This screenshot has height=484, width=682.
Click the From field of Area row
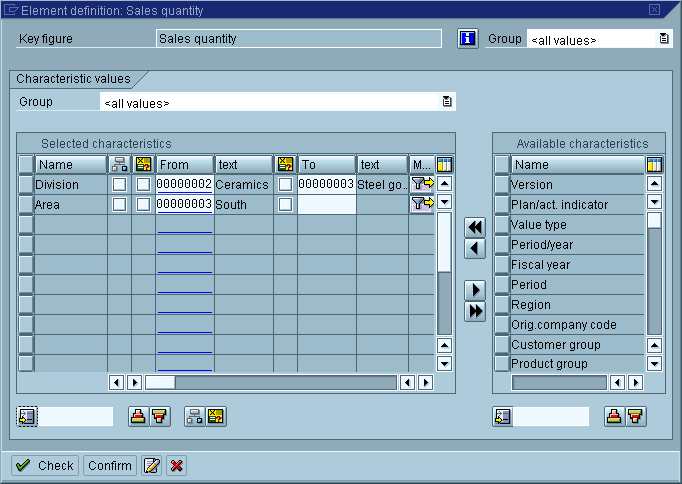[x=184, y=204]
